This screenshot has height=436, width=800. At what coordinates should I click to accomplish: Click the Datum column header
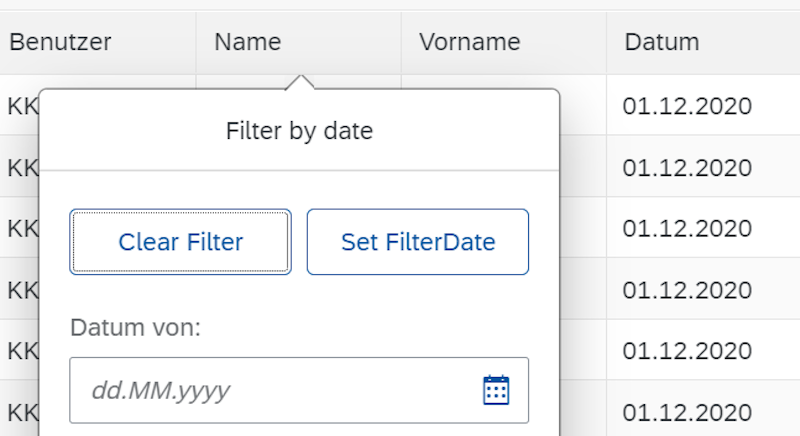pos(662,42)
